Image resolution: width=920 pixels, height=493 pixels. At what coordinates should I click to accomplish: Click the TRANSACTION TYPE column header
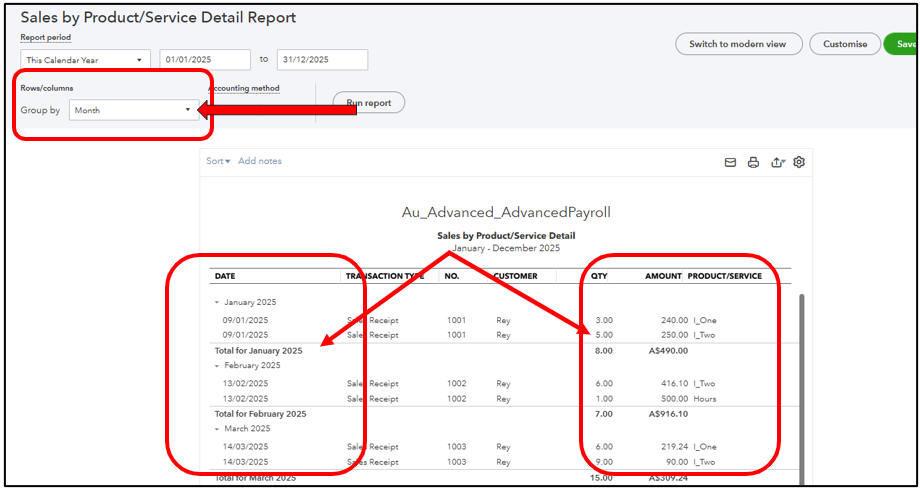tap(385, 276)
